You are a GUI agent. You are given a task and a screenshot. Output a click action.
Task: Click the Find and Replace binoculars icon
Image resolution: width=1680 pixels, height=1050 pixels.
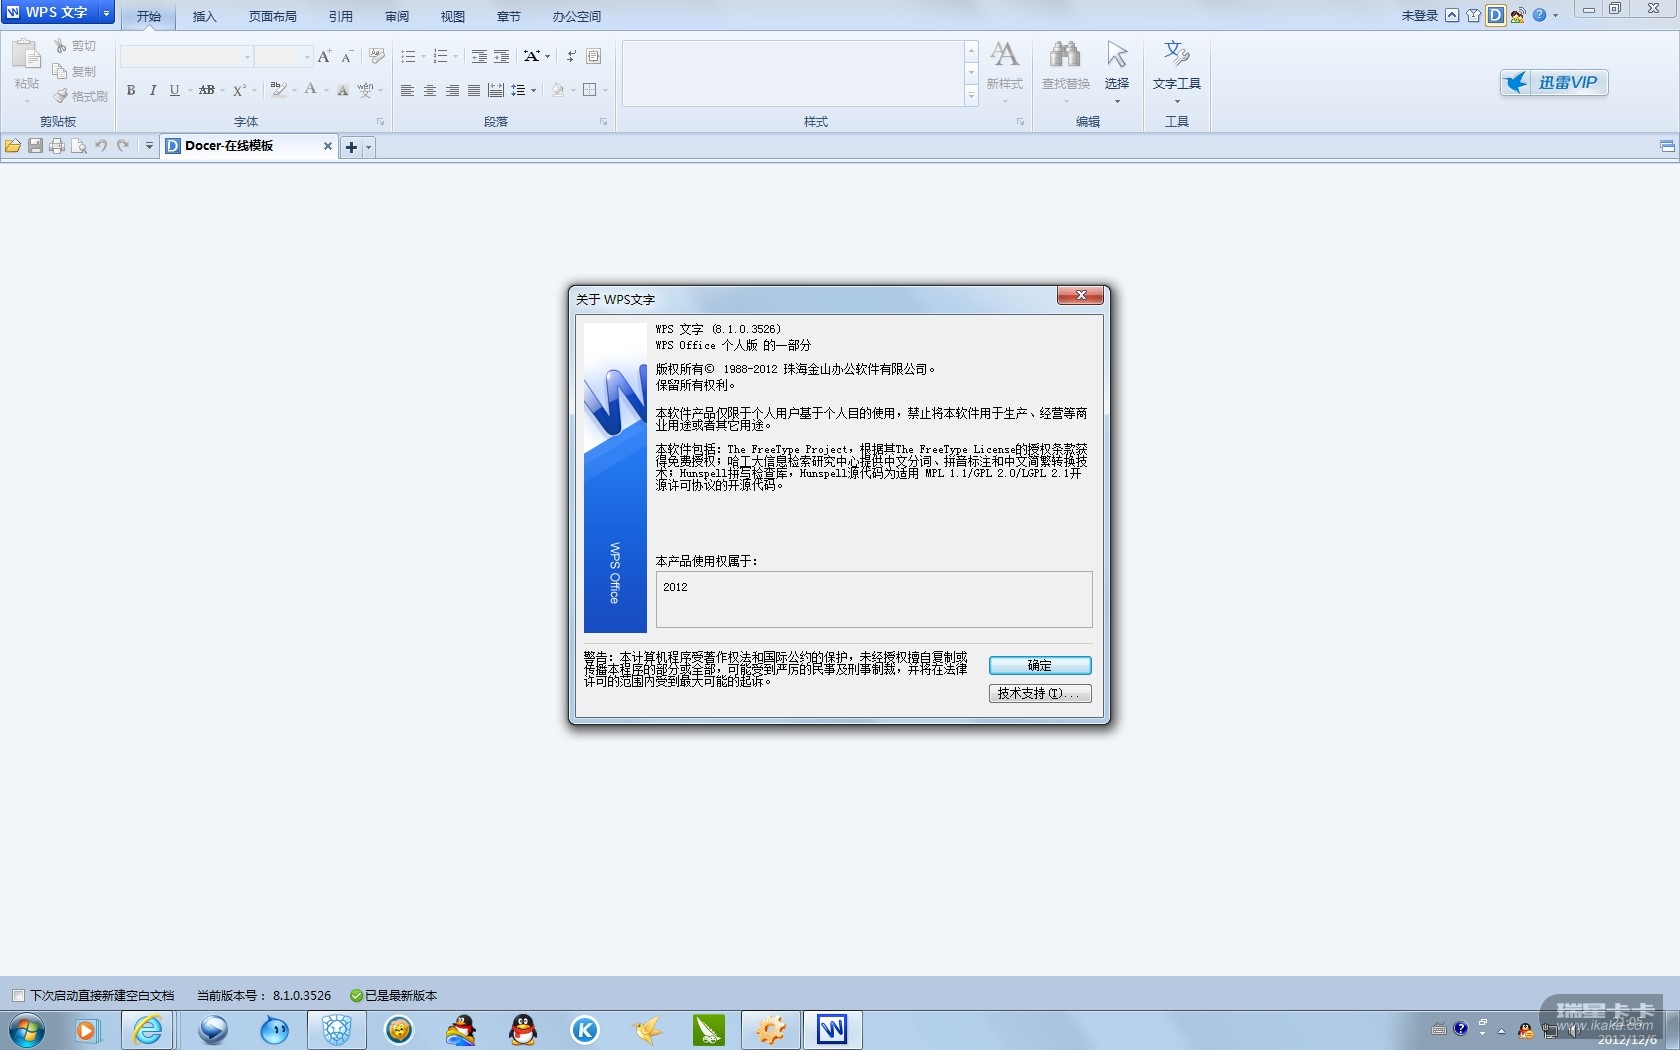point(1065,54)
